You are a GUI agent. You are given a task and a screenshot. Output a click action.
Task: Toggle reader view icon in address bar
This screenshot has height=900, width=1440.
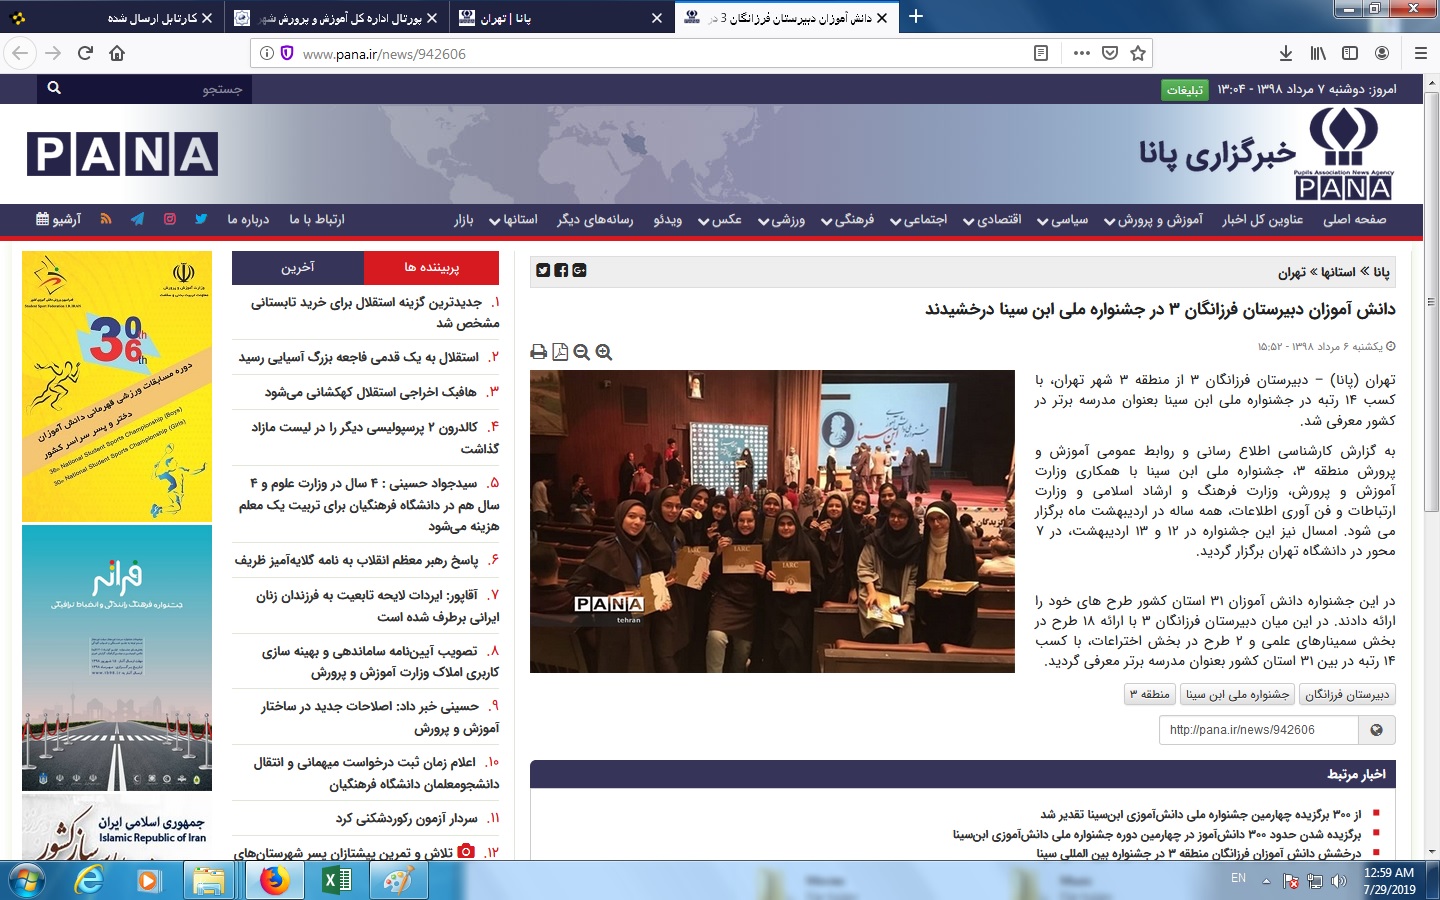(1041, 53)
